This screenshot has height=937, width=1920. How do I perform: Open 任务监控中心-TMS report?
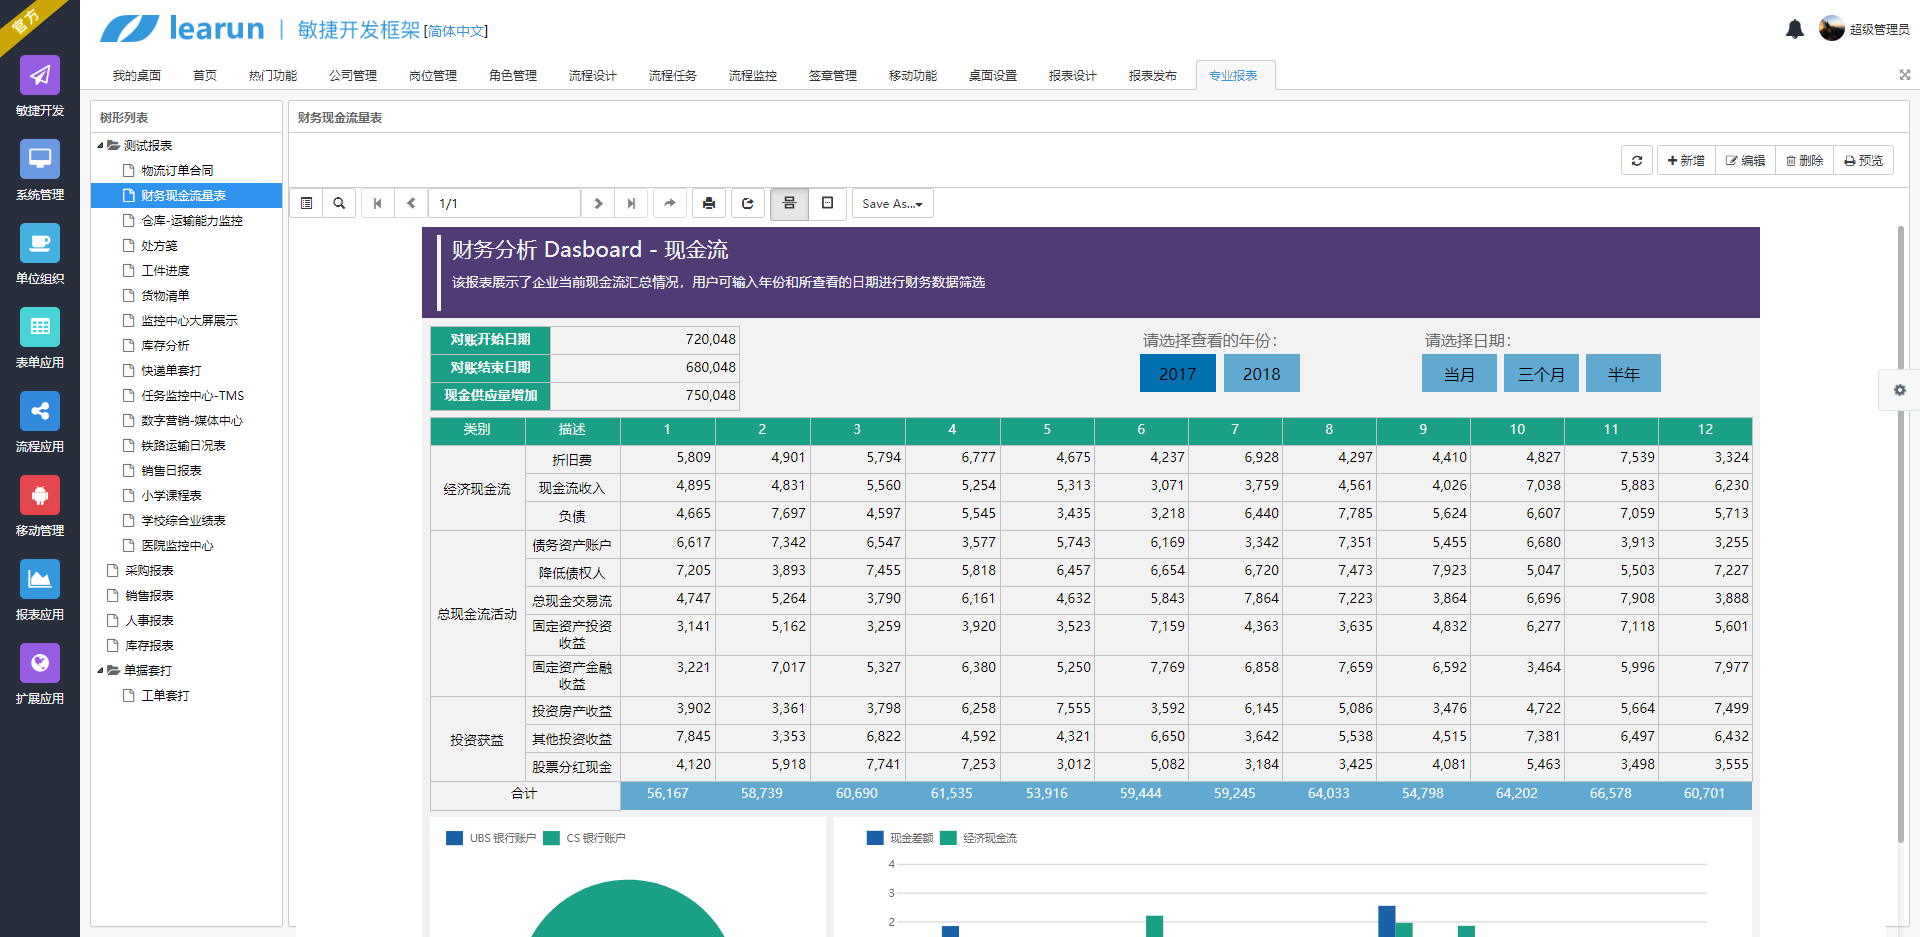(192, 395)
